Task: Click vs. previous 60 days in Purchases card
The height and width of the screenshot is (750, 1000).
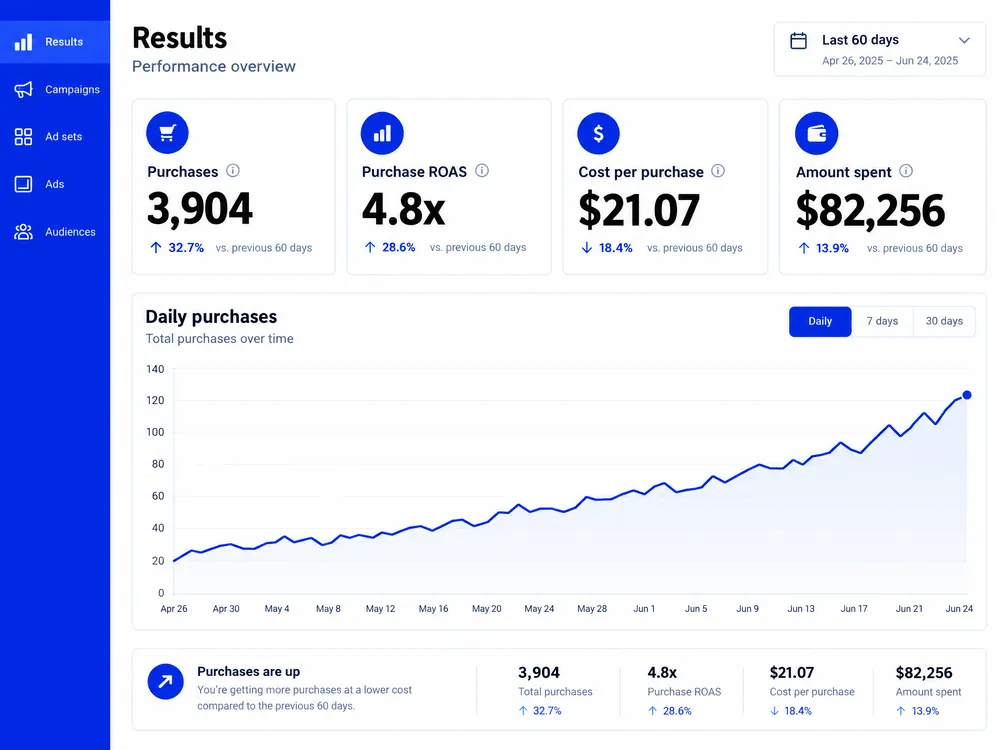Action: (x=263, y=247)
